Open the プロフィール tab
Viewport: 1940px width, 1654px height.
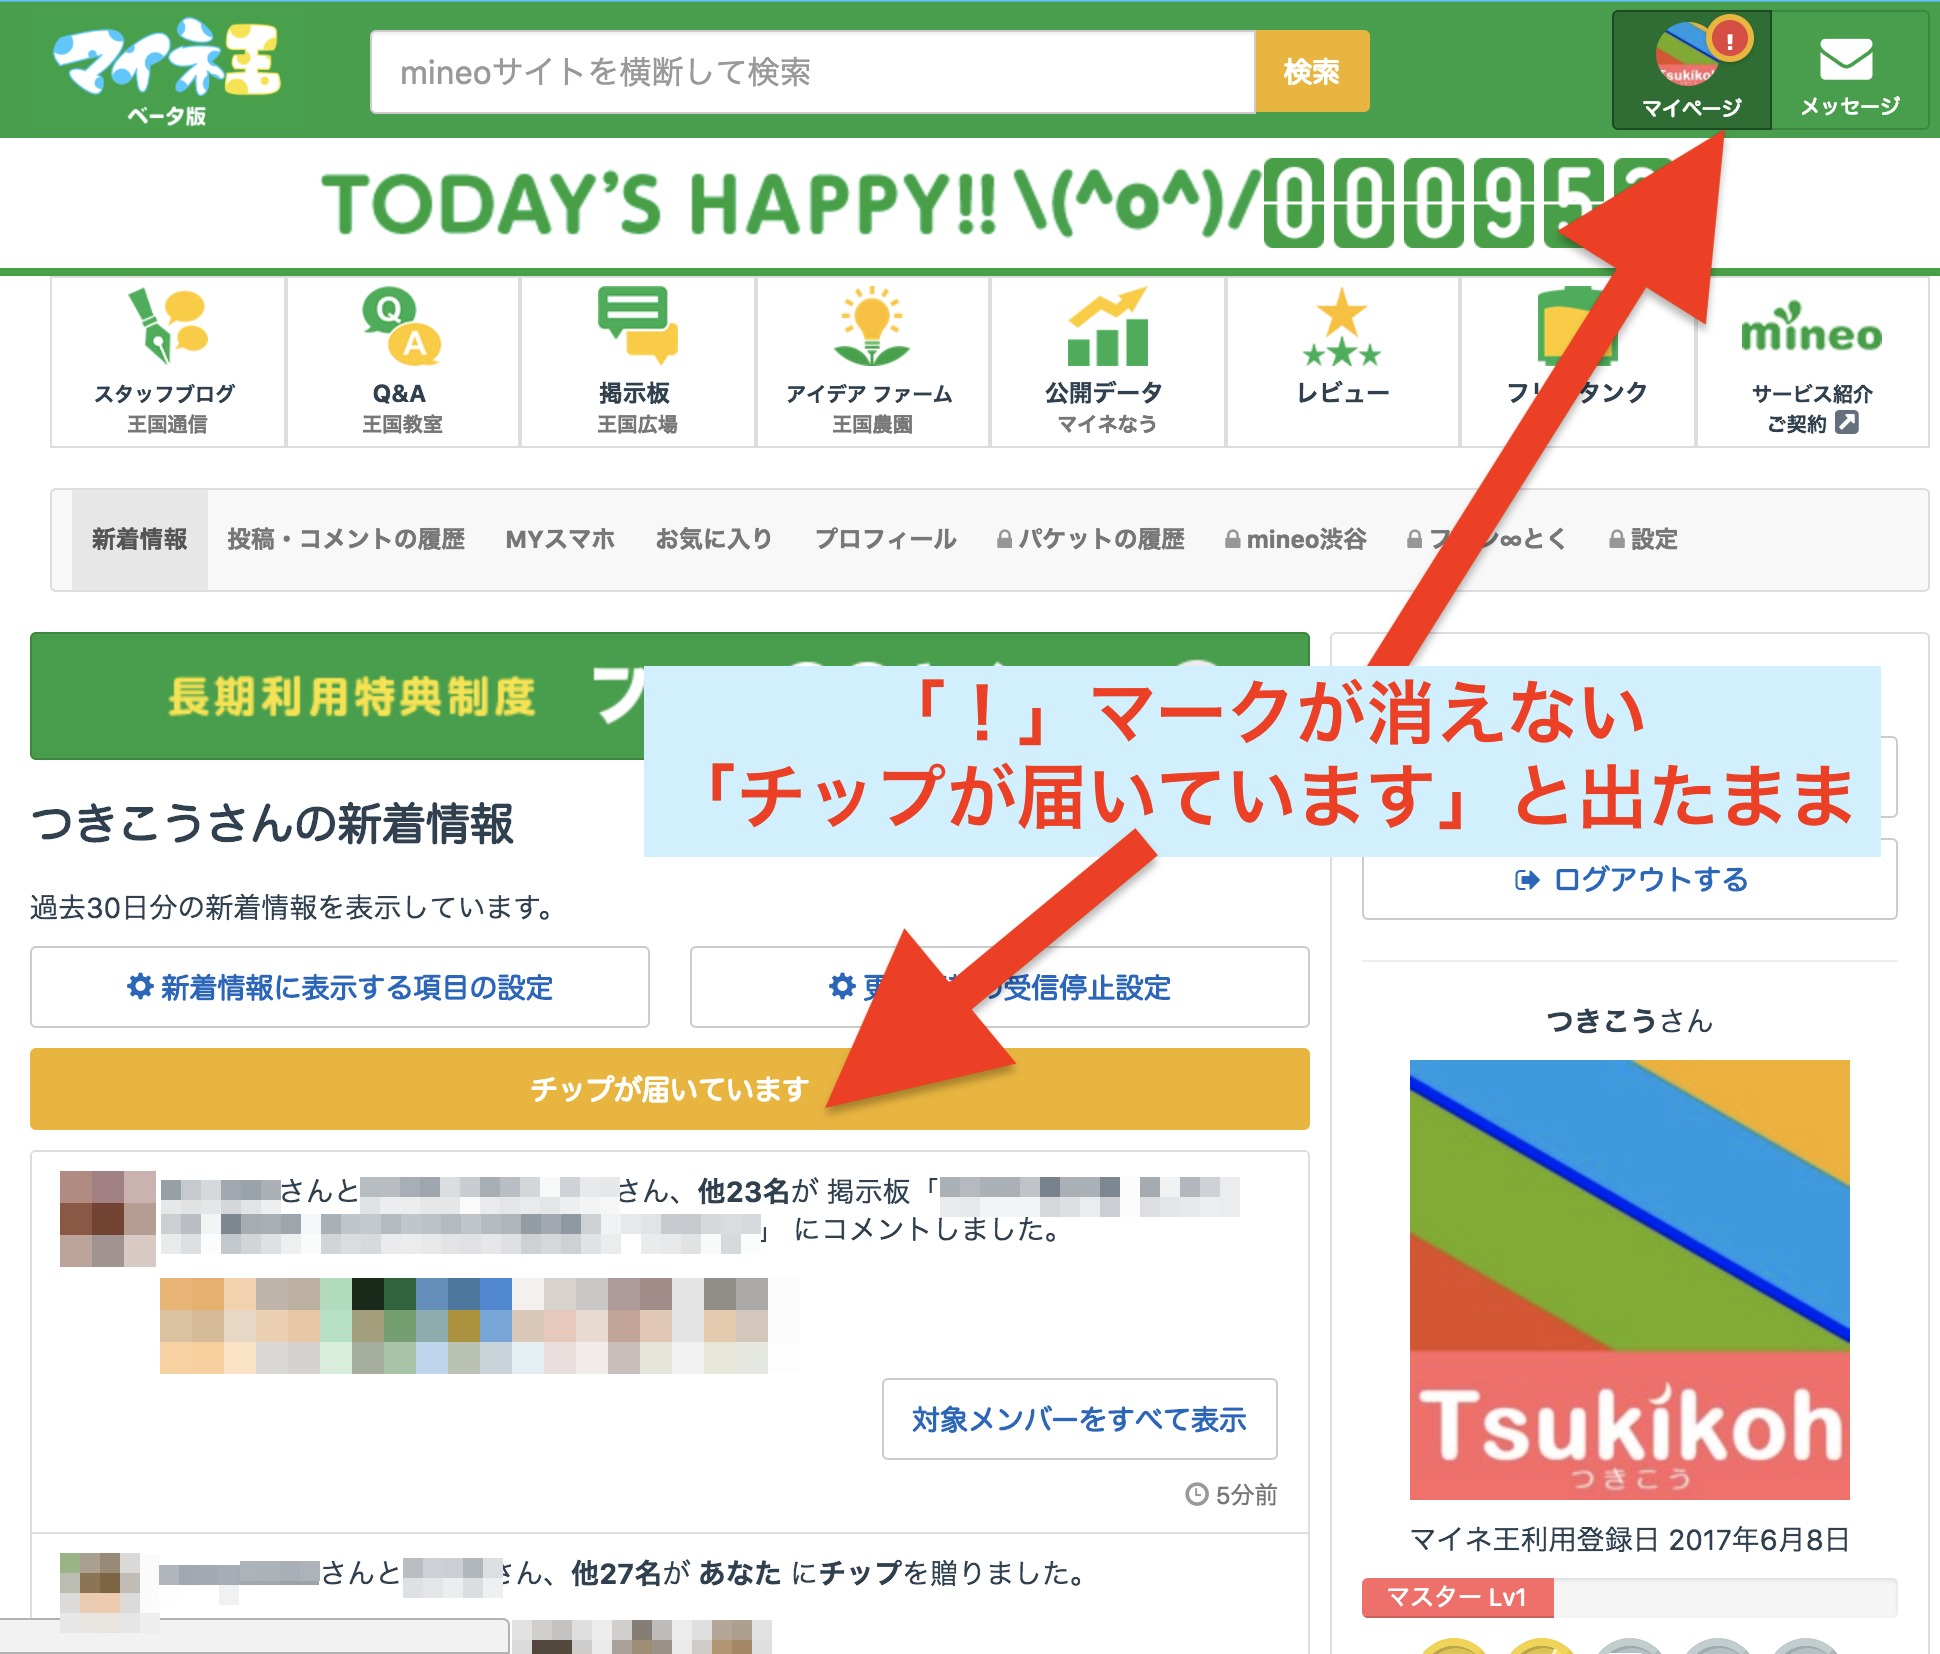[x=885, y=540]
